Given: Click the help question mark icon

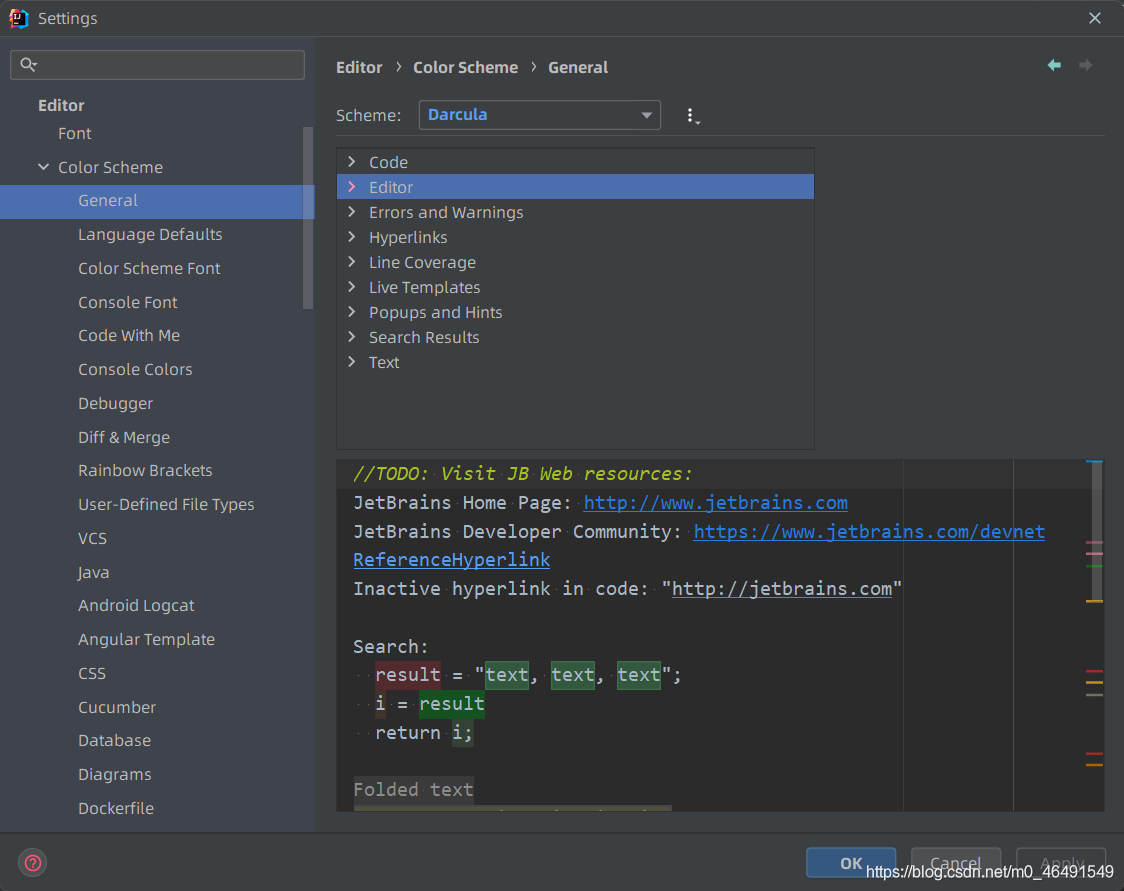Looking at the screenshot, I should (x=33, y=862).
